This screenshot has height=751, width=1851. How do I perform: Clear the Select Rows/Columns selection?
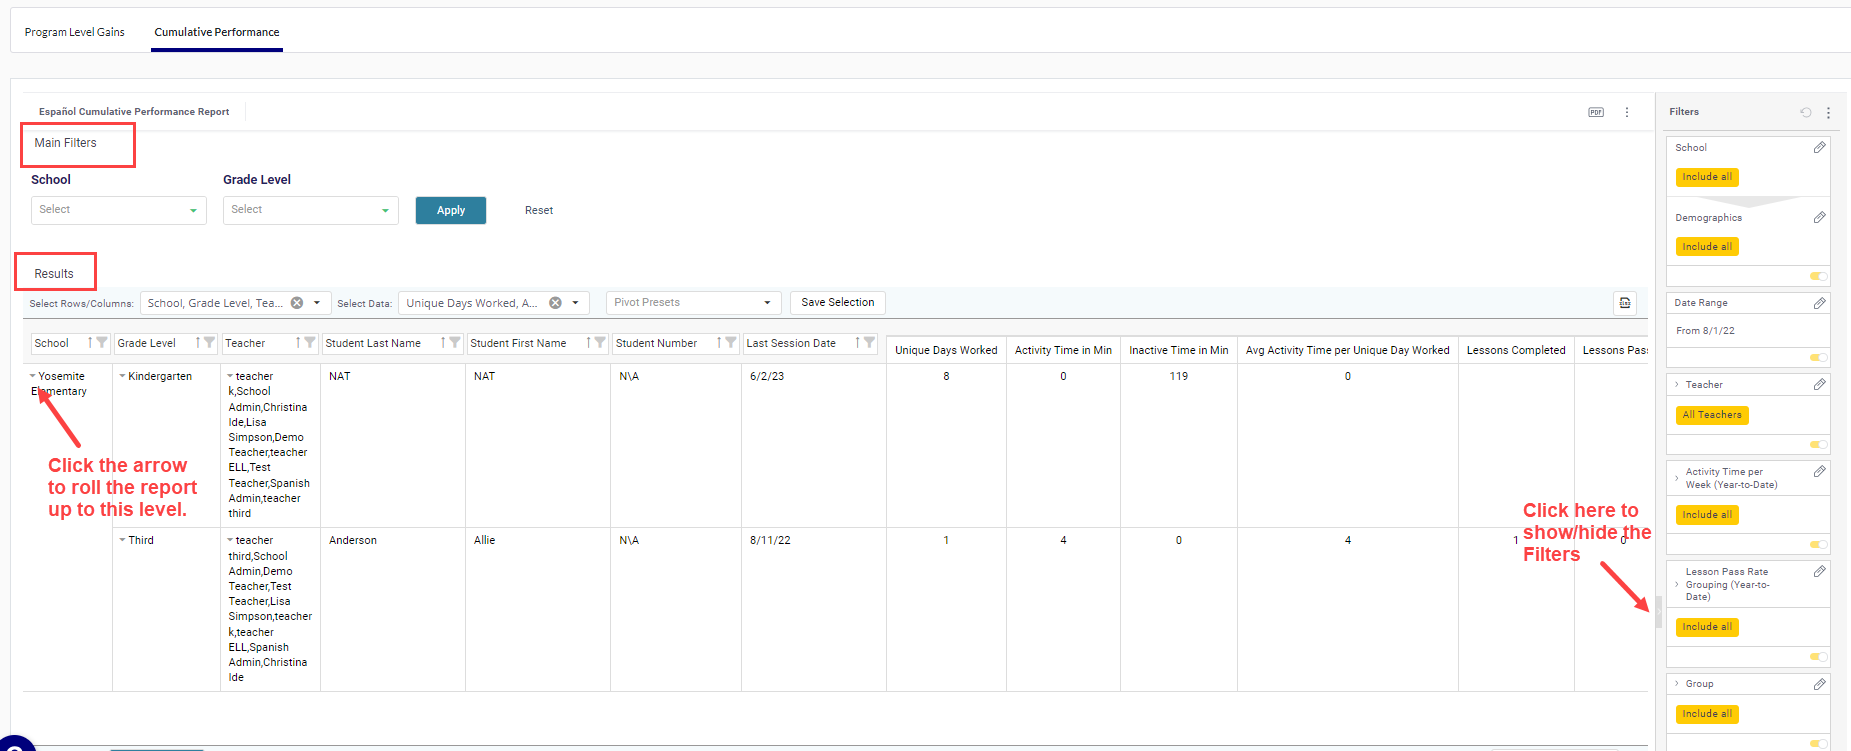297,303
